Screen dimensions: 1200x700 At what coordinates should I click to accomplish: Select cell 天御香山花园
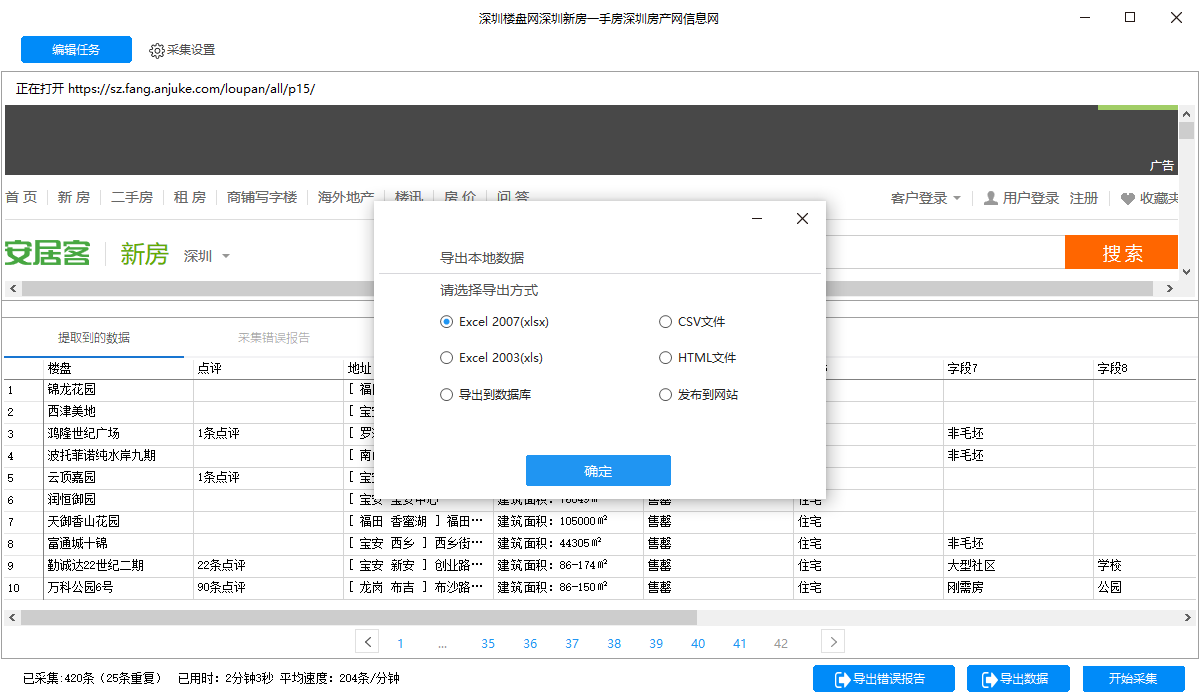[118, 521]
